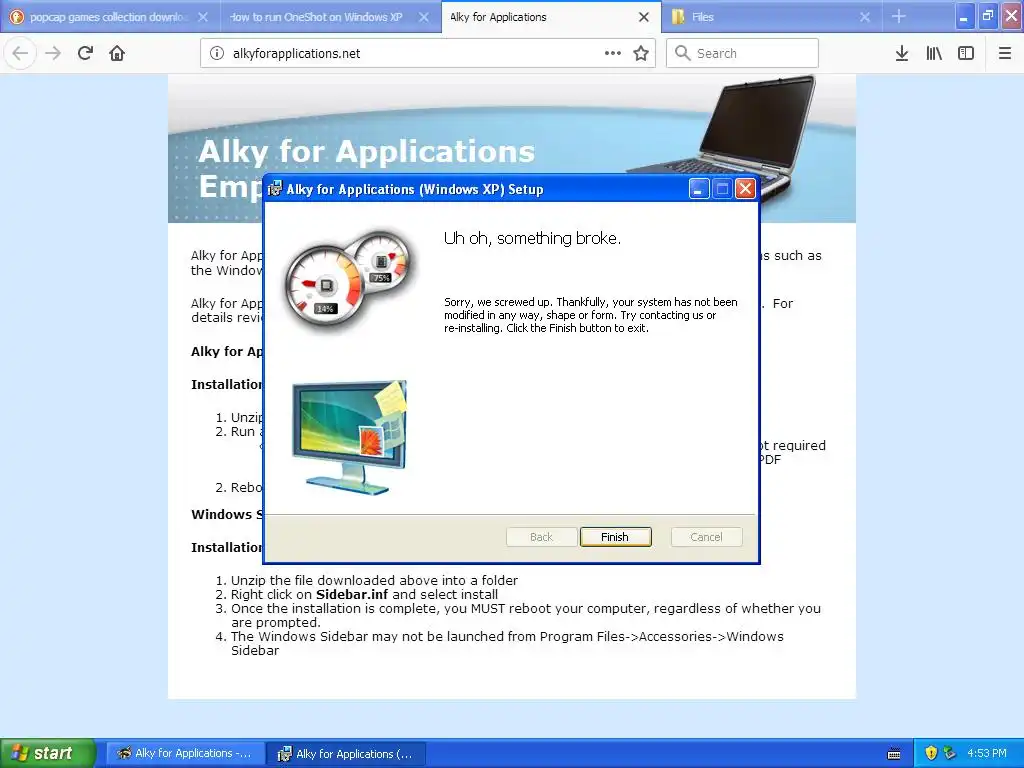The image size is (1024, 768).
Task: Click the security shield tray icon
Action: click(x=931, y=754)
